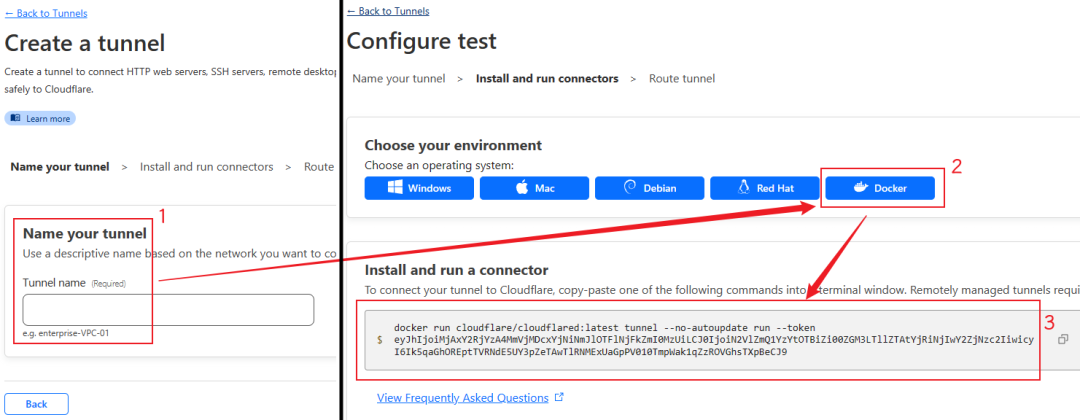Open Back to Tunnels above Create a tunnel
This screenshot has height=420, width=1080.
pyautogui.click(x=46, y=13)
